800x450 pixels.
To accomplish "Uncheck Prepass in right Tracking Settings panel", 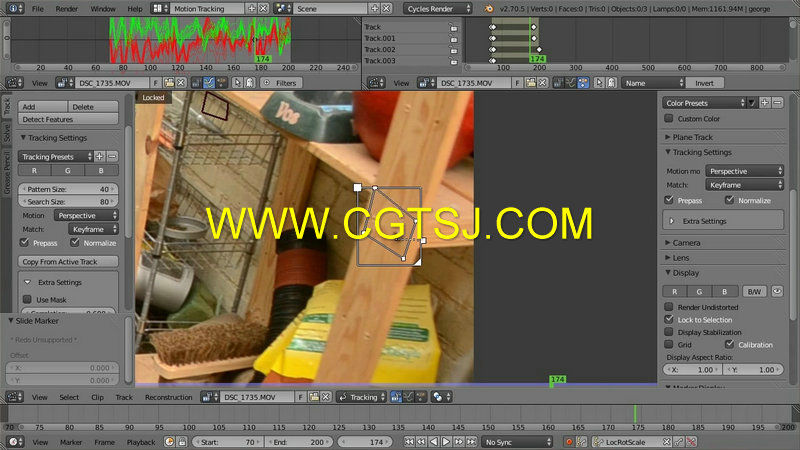I will tap(669, 200).
